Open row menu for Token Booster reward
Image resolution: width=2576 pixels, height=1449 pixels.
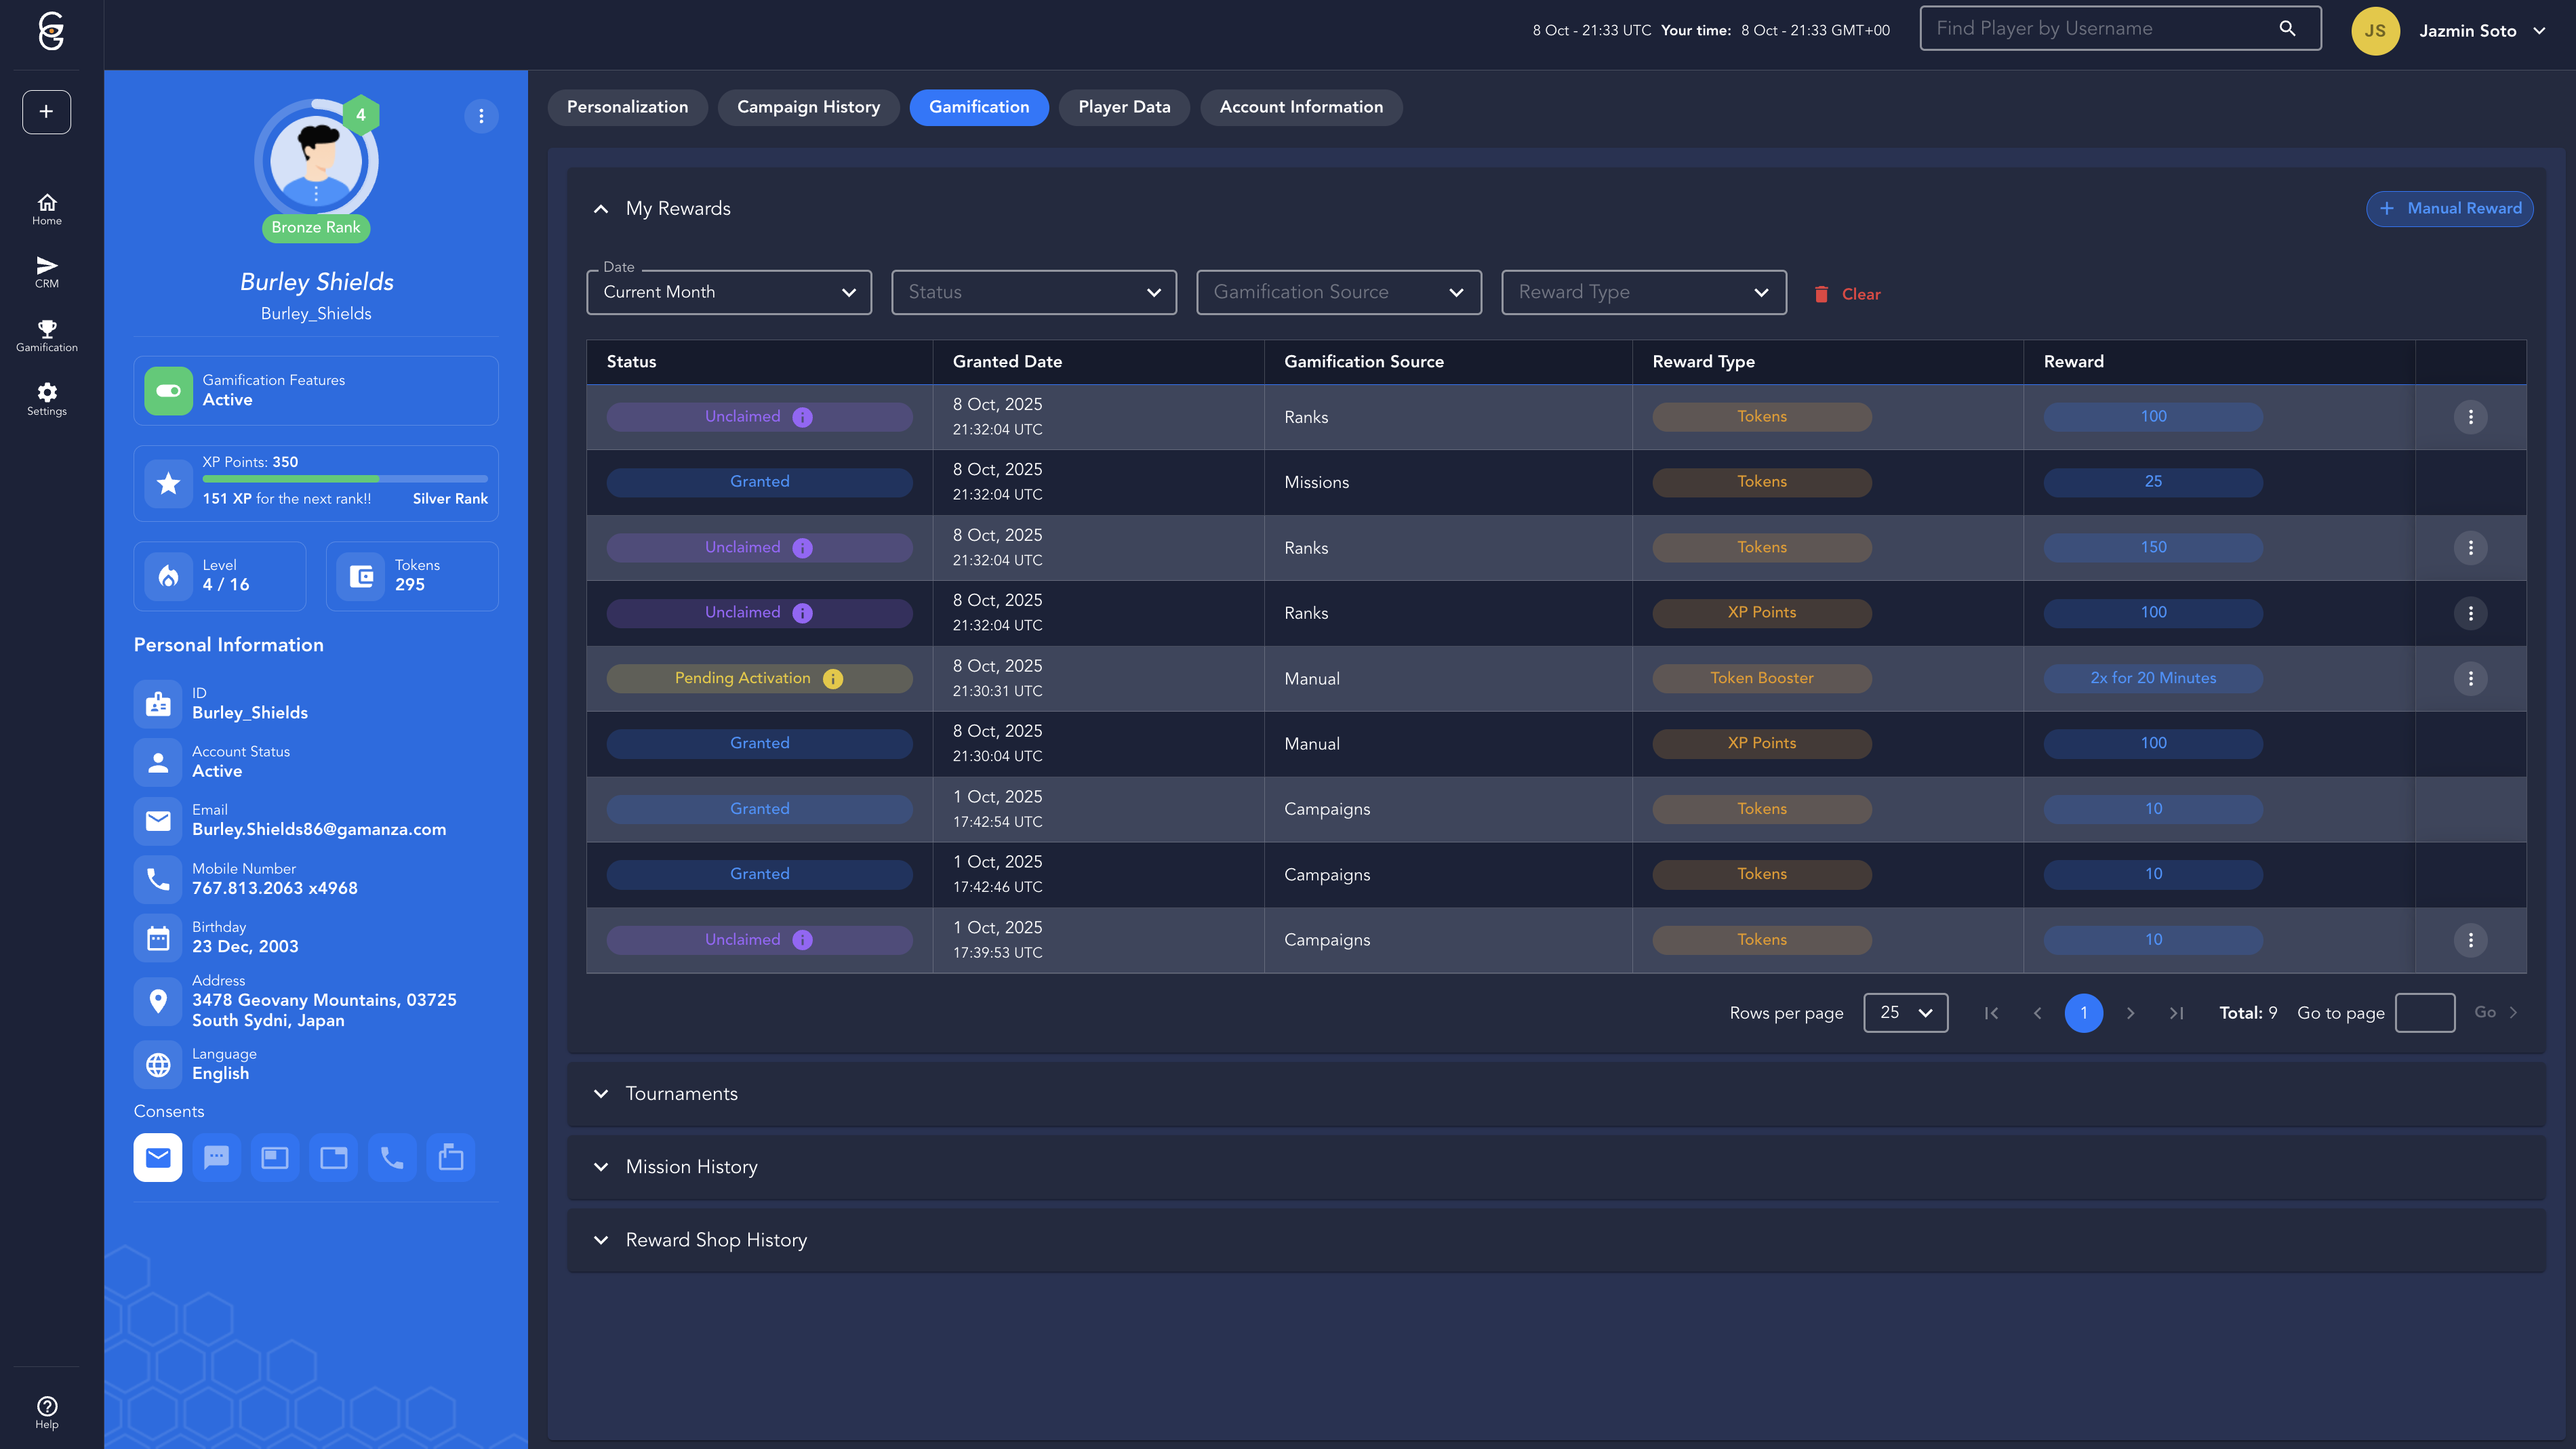[x=2470, y=679]
